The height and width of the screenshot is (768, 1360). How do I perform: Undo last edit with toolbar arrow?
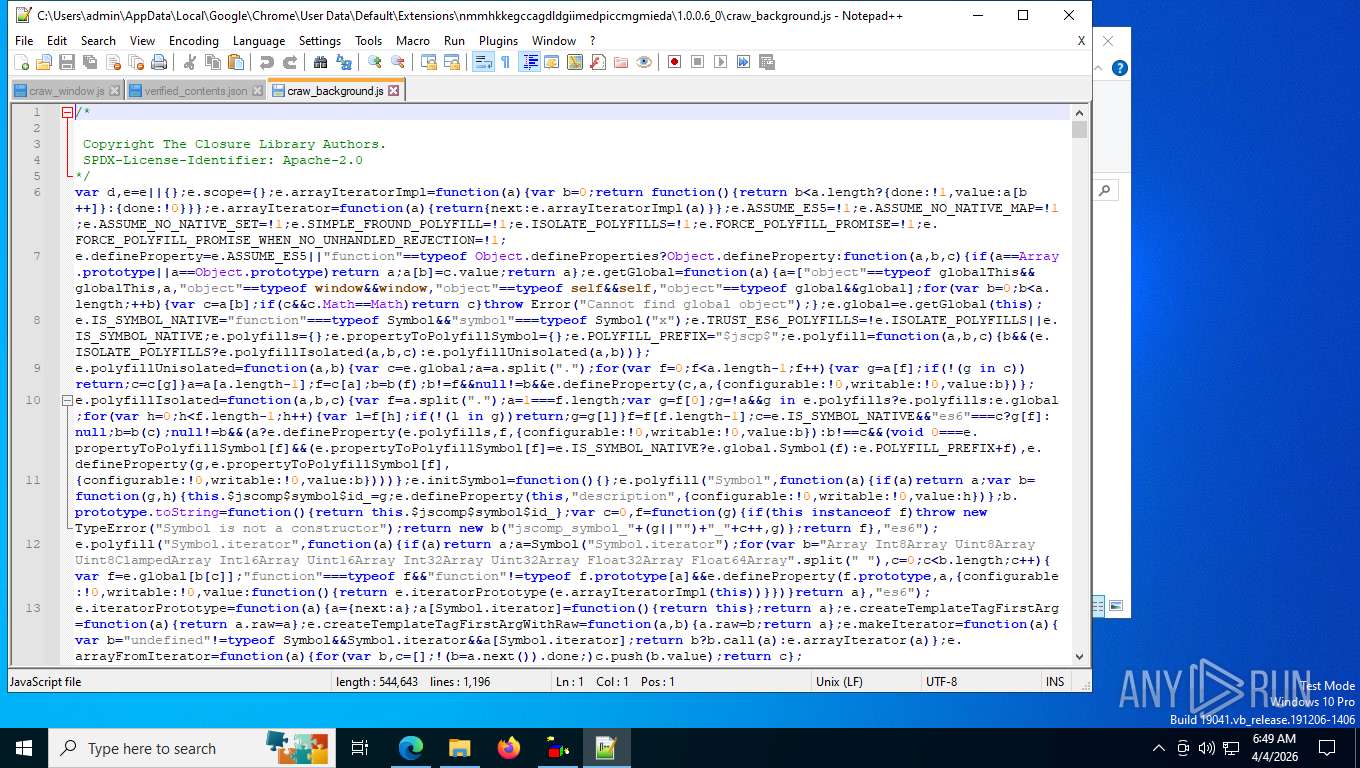(x=266, y=62)
